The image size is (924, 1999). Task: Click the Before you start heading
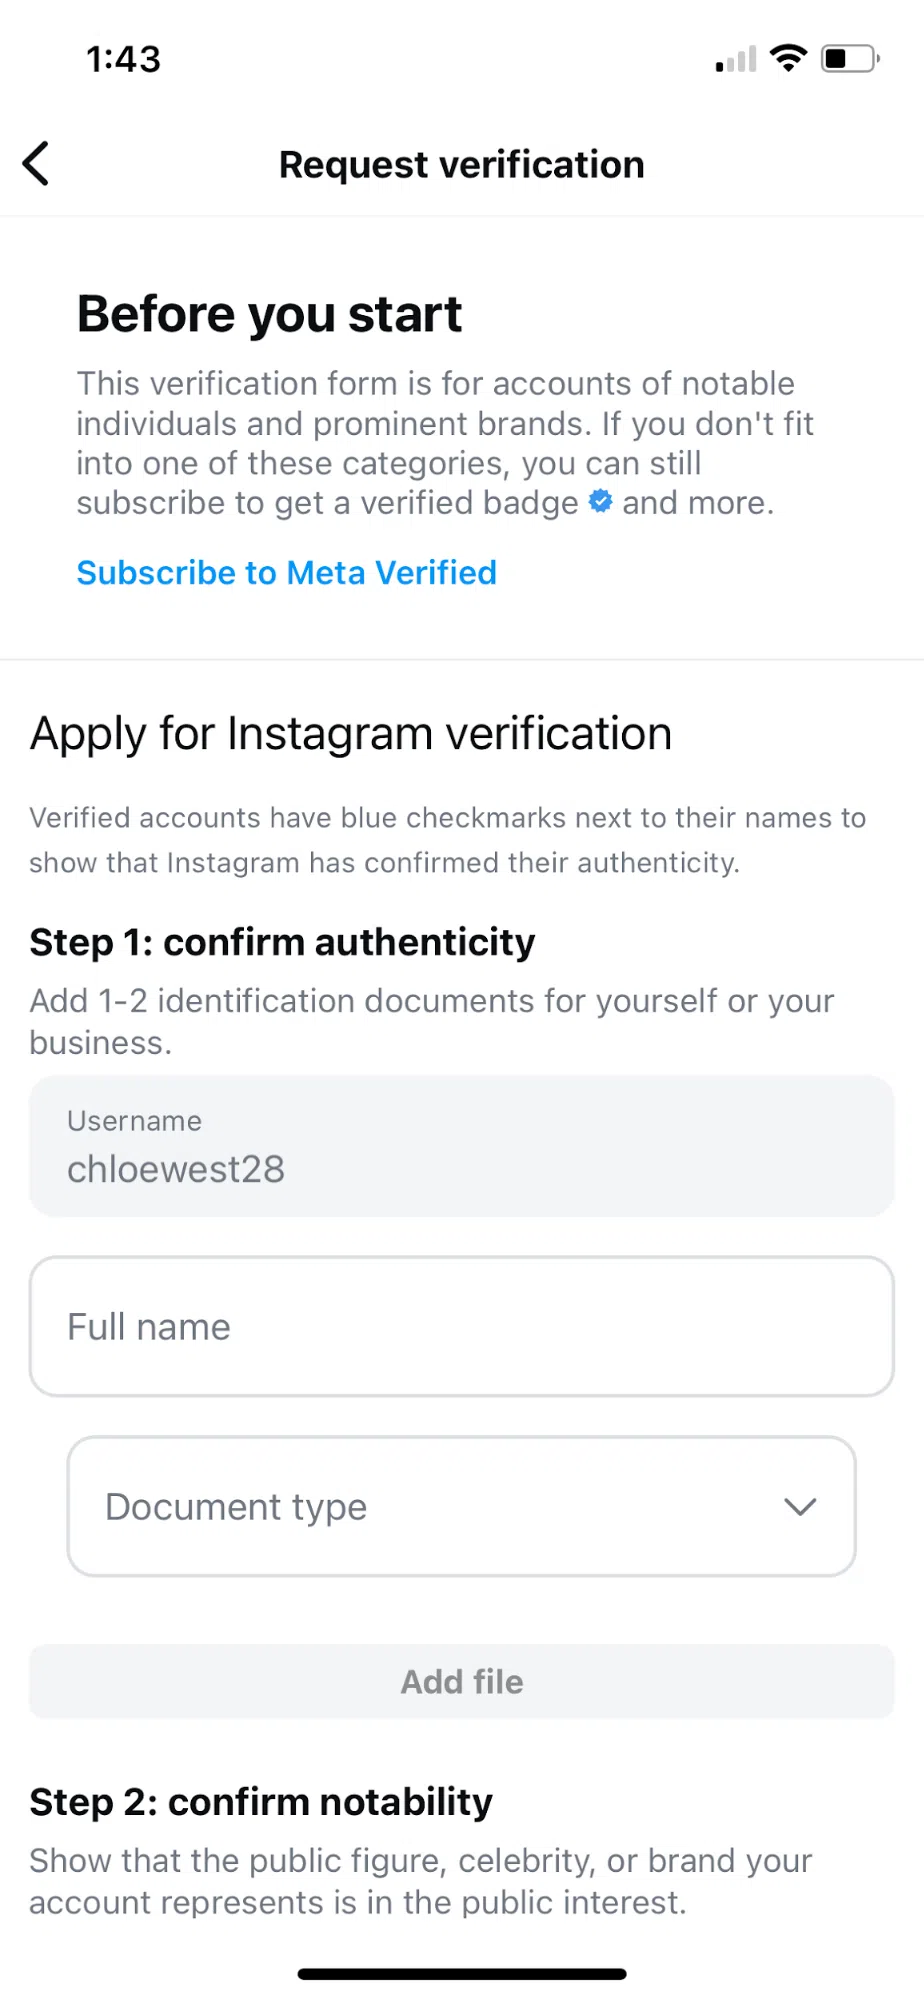[x=269, y=313]
